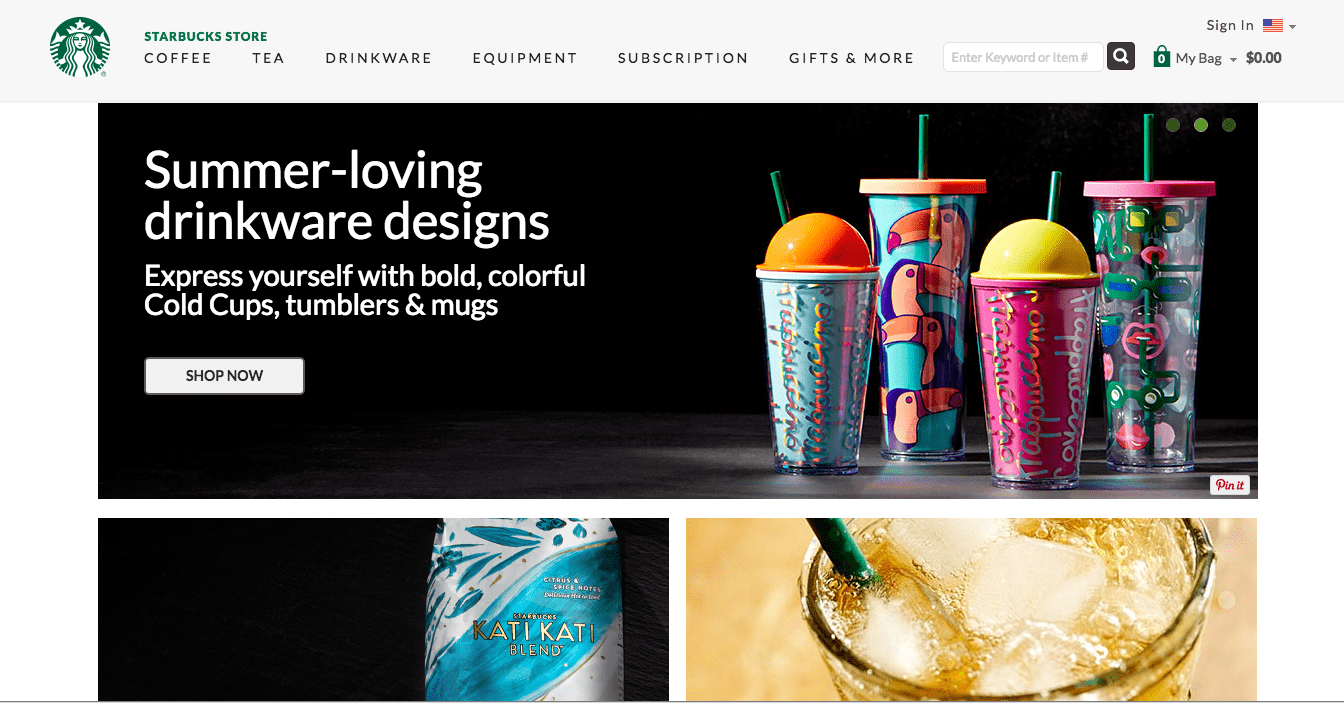1344x703 pixels.
Task: Expand the My Bag dropdown
Action: click(x=1233, y=60)
